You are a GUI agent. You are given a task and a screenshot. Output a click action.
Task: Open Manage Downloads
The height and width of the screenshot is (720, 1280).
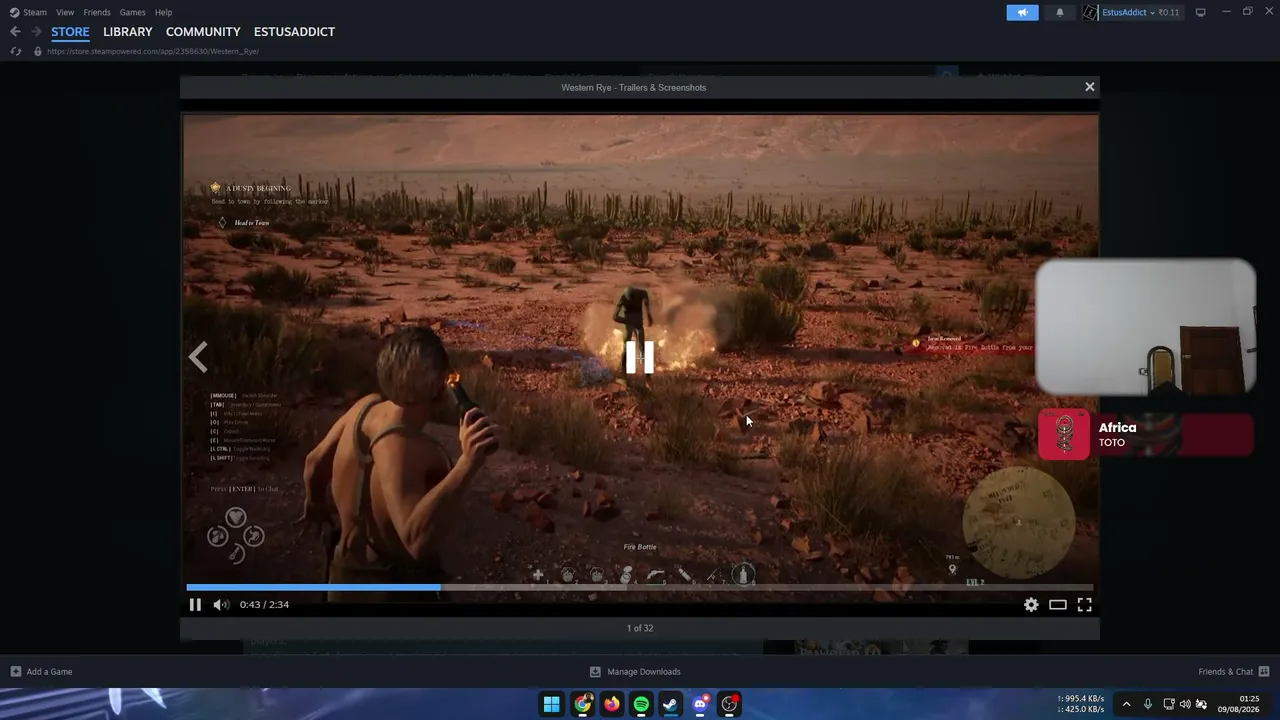tap(635, 672)
